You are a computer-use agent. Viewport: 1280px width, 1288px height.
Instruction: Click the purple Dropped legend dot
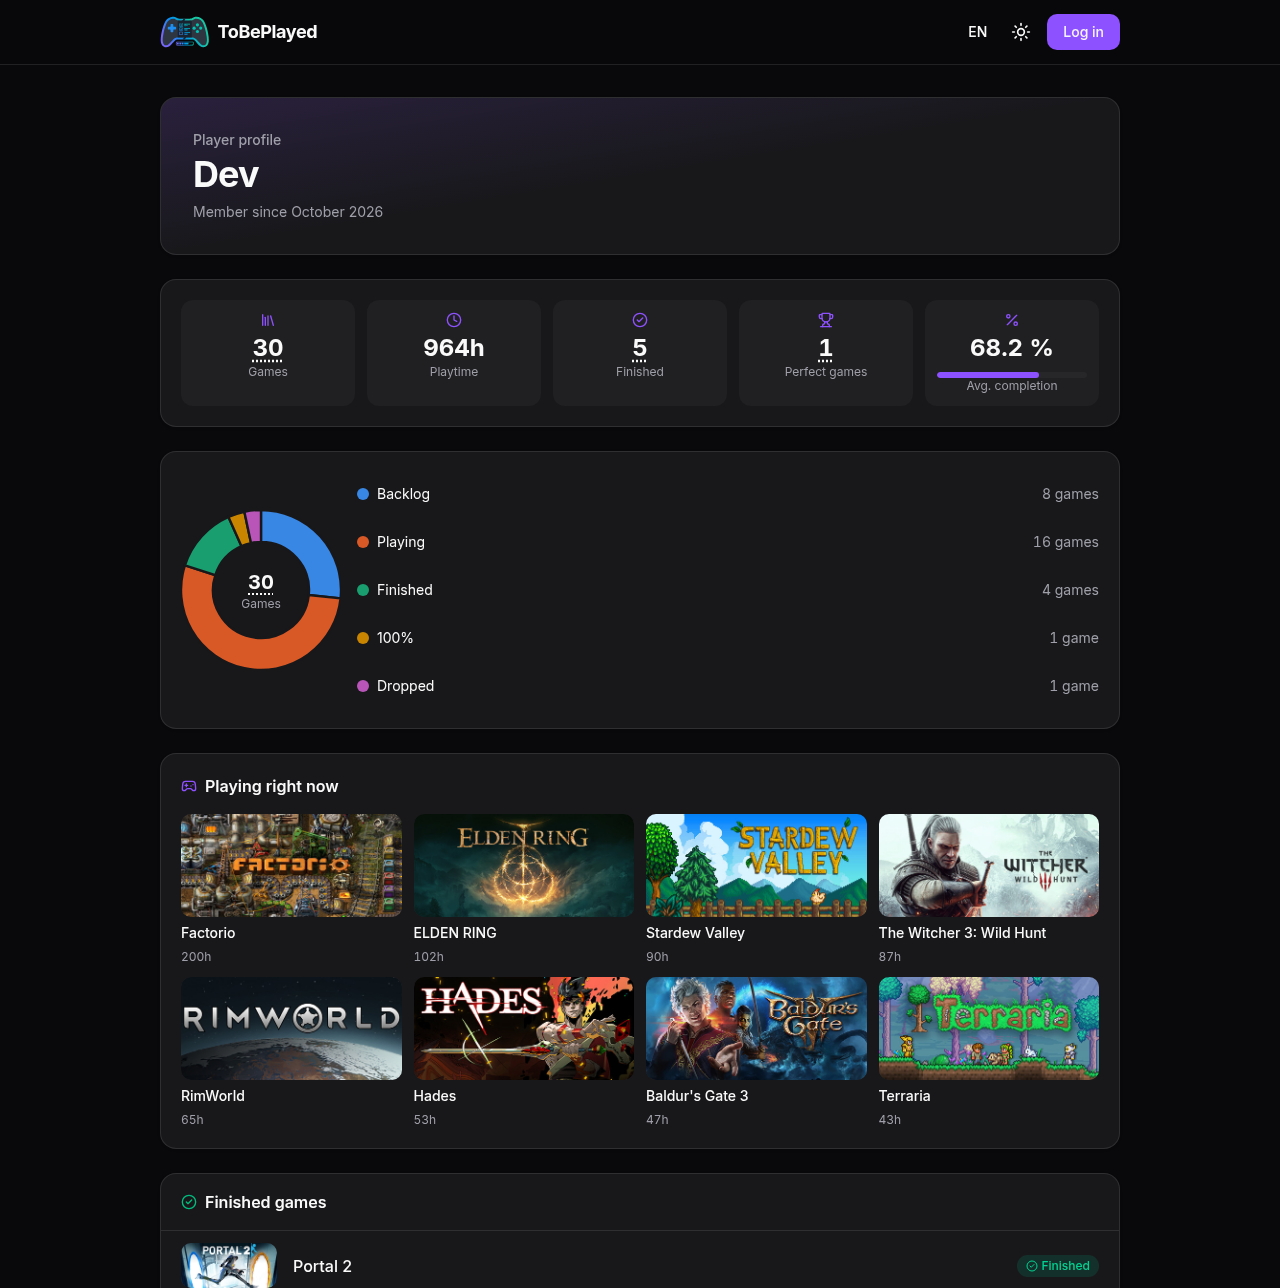[x=363, y=686]
